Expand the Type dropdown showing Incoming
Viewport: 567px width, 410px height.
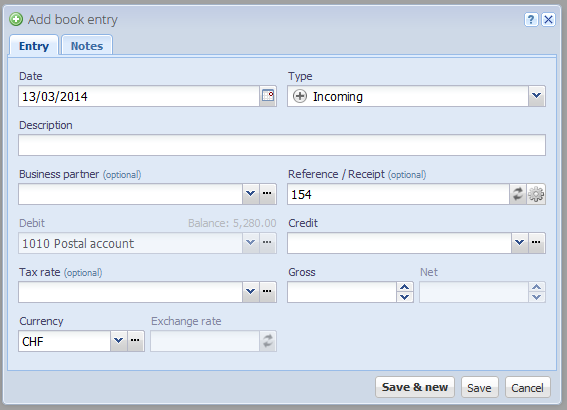tap(537, 96)
